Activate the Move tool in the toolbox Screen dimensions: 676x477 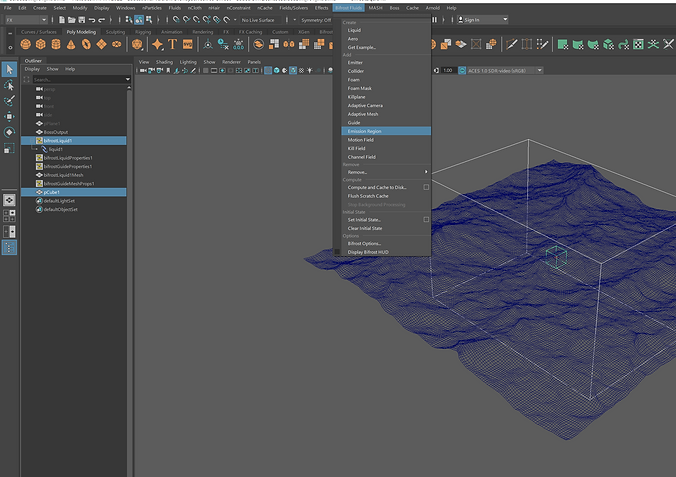(x=9, y=116)
